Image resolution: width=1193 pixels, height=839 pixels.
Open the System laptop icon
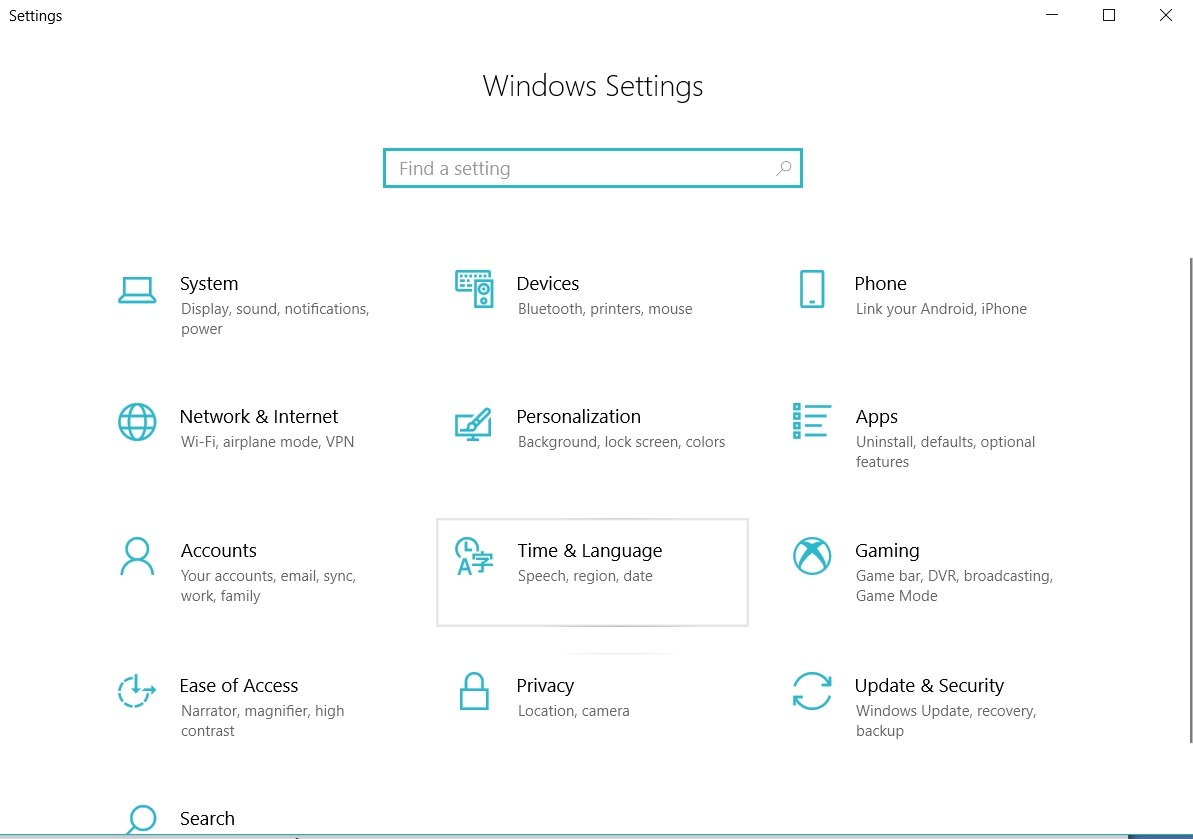click(137, 290)
